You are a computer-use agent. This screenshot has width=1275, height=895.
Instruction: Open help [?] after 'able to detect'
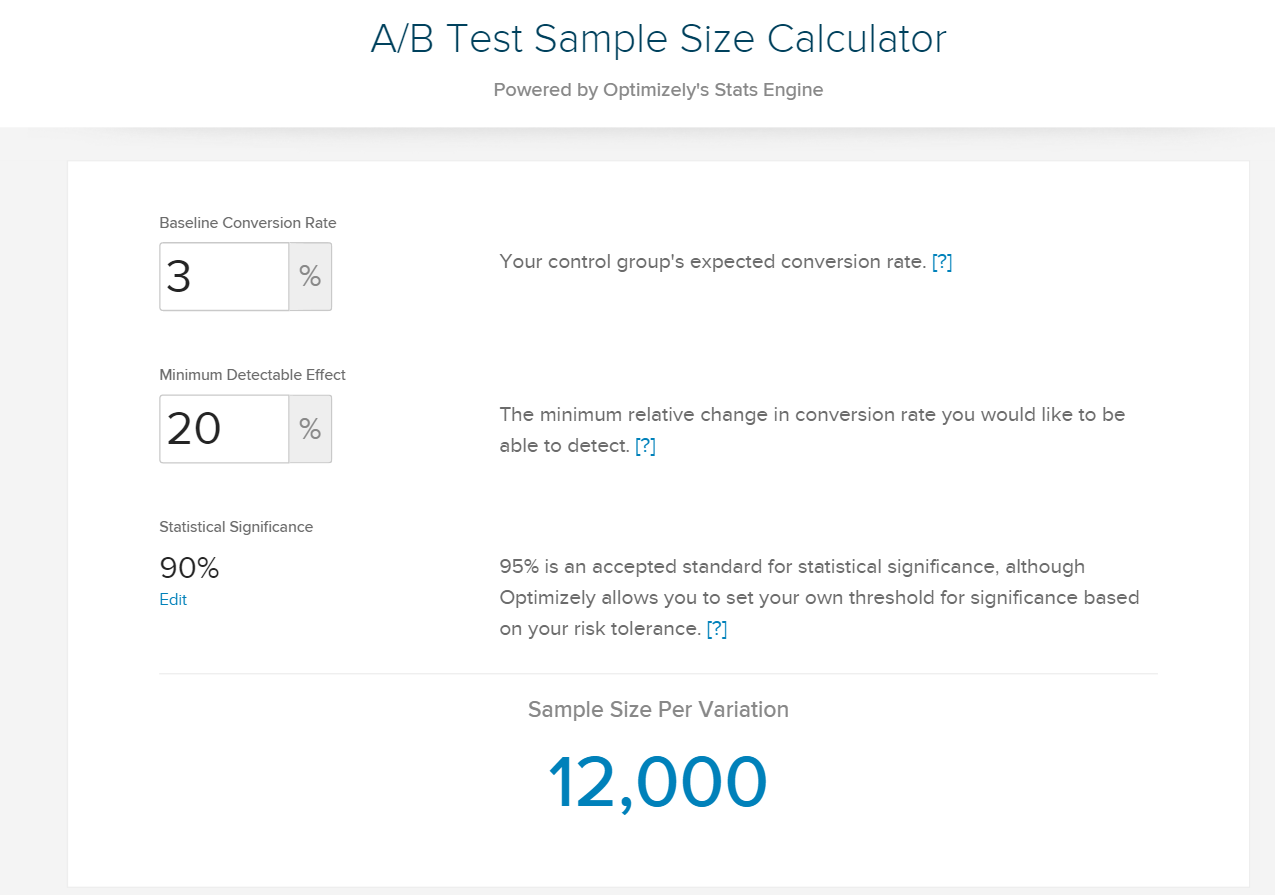[646, 446]
